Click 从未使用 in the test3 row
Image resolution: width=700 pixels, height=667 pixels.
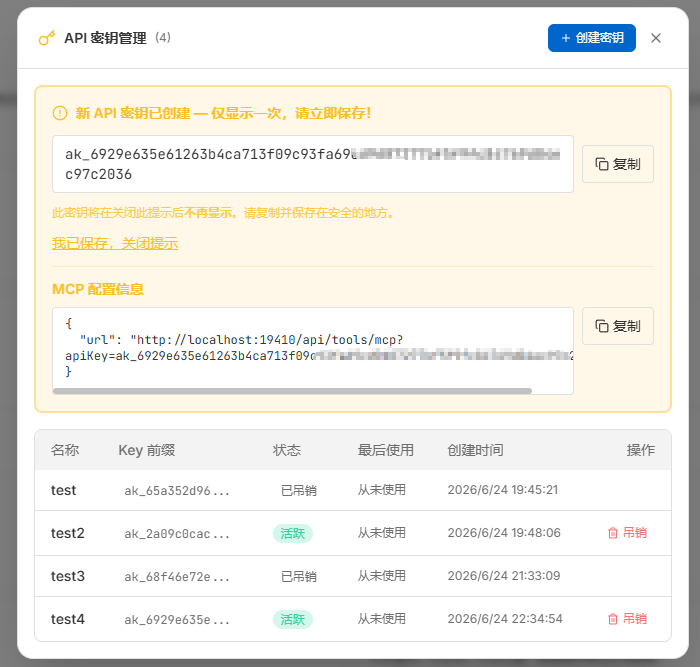click(382, 575)
